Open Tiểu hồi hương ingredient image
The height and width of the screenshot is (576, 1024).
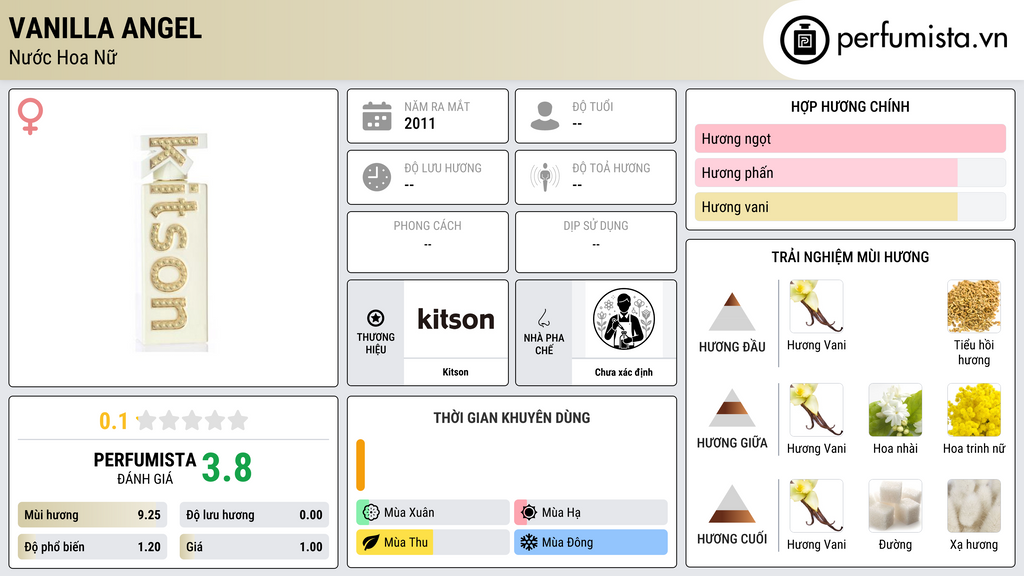pos(974,306)
